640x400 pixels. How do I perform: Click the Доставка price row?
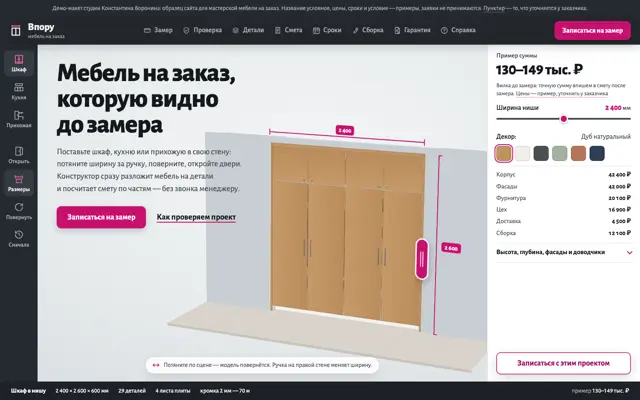coord(563,221)
